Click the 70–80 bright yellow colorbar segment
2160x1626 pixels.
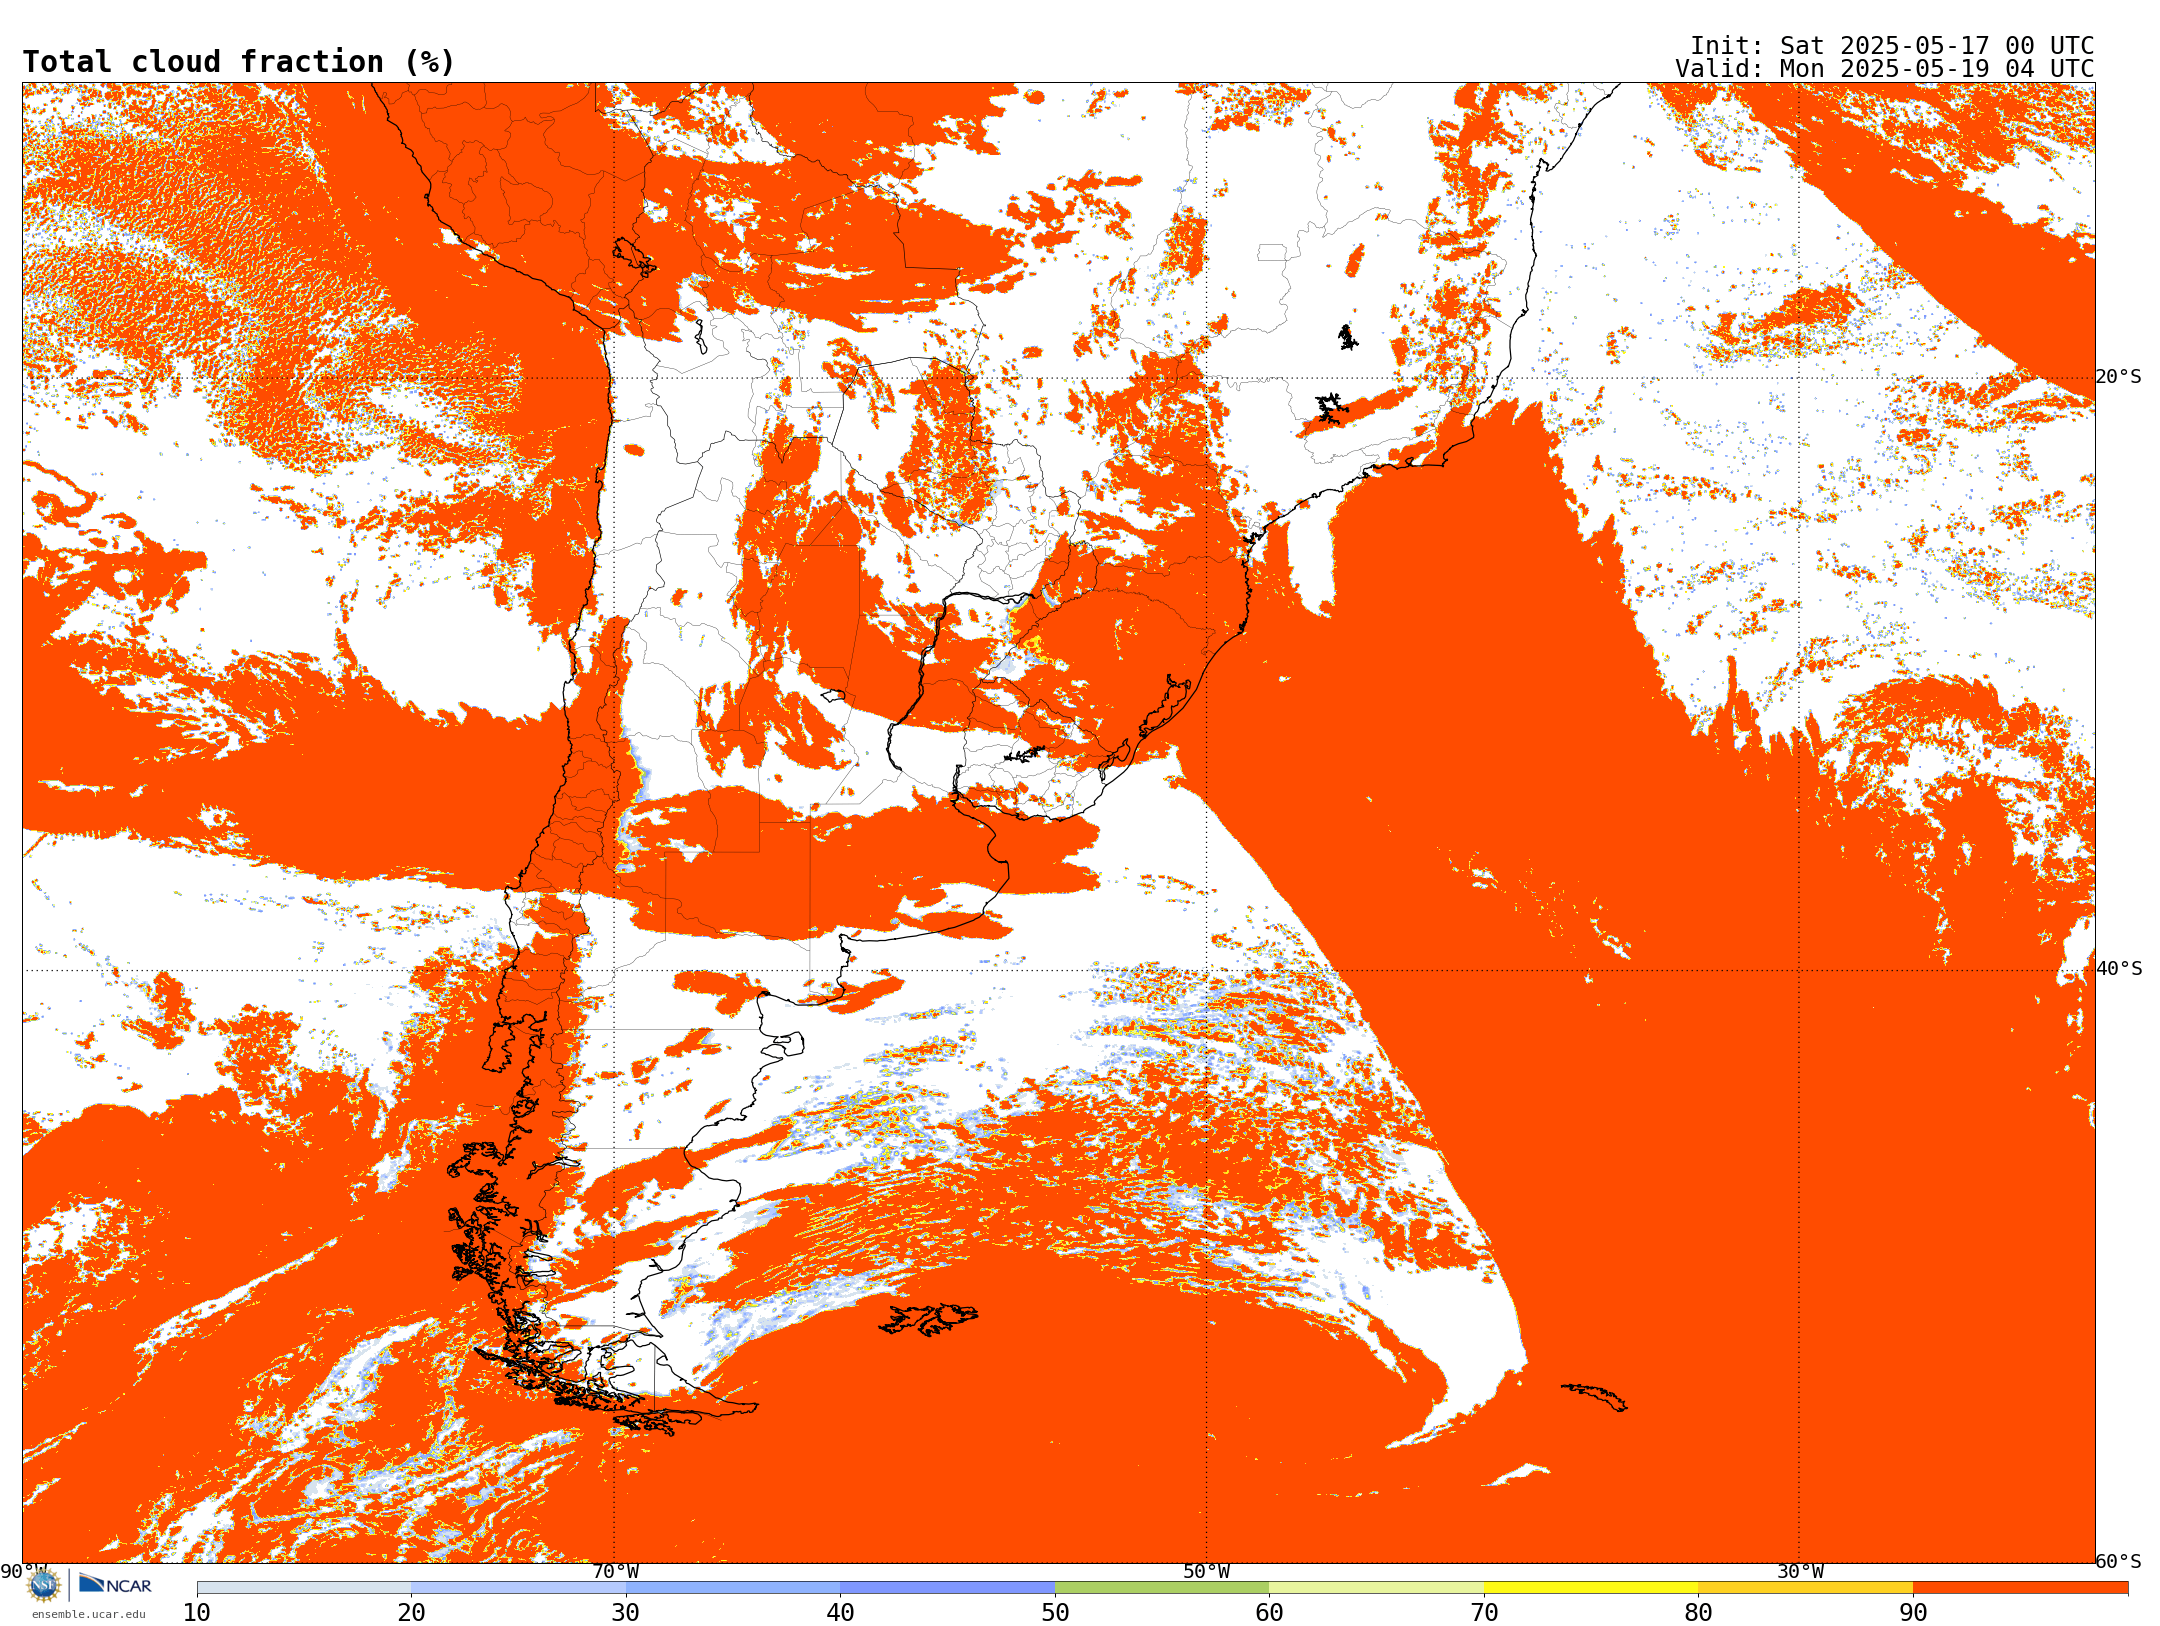[1591, 1588]
